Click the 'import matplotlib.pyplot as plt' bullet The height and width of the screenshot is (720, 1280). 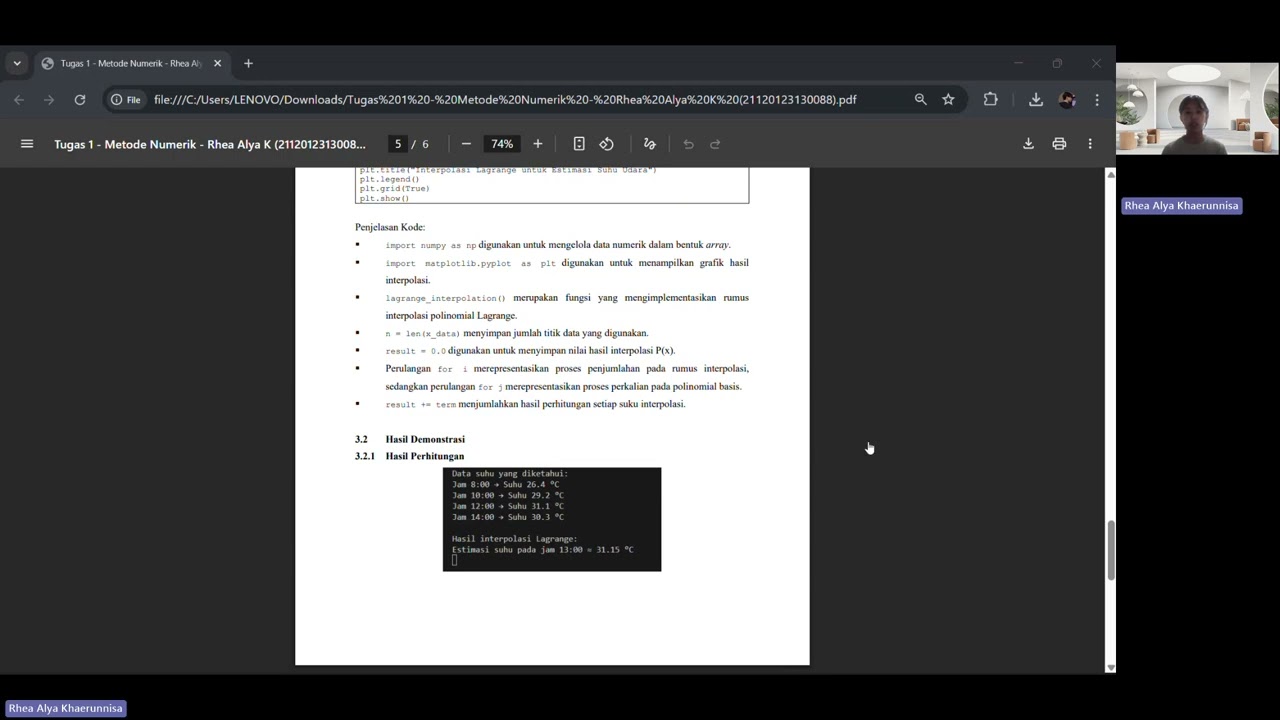coord(567,271)
